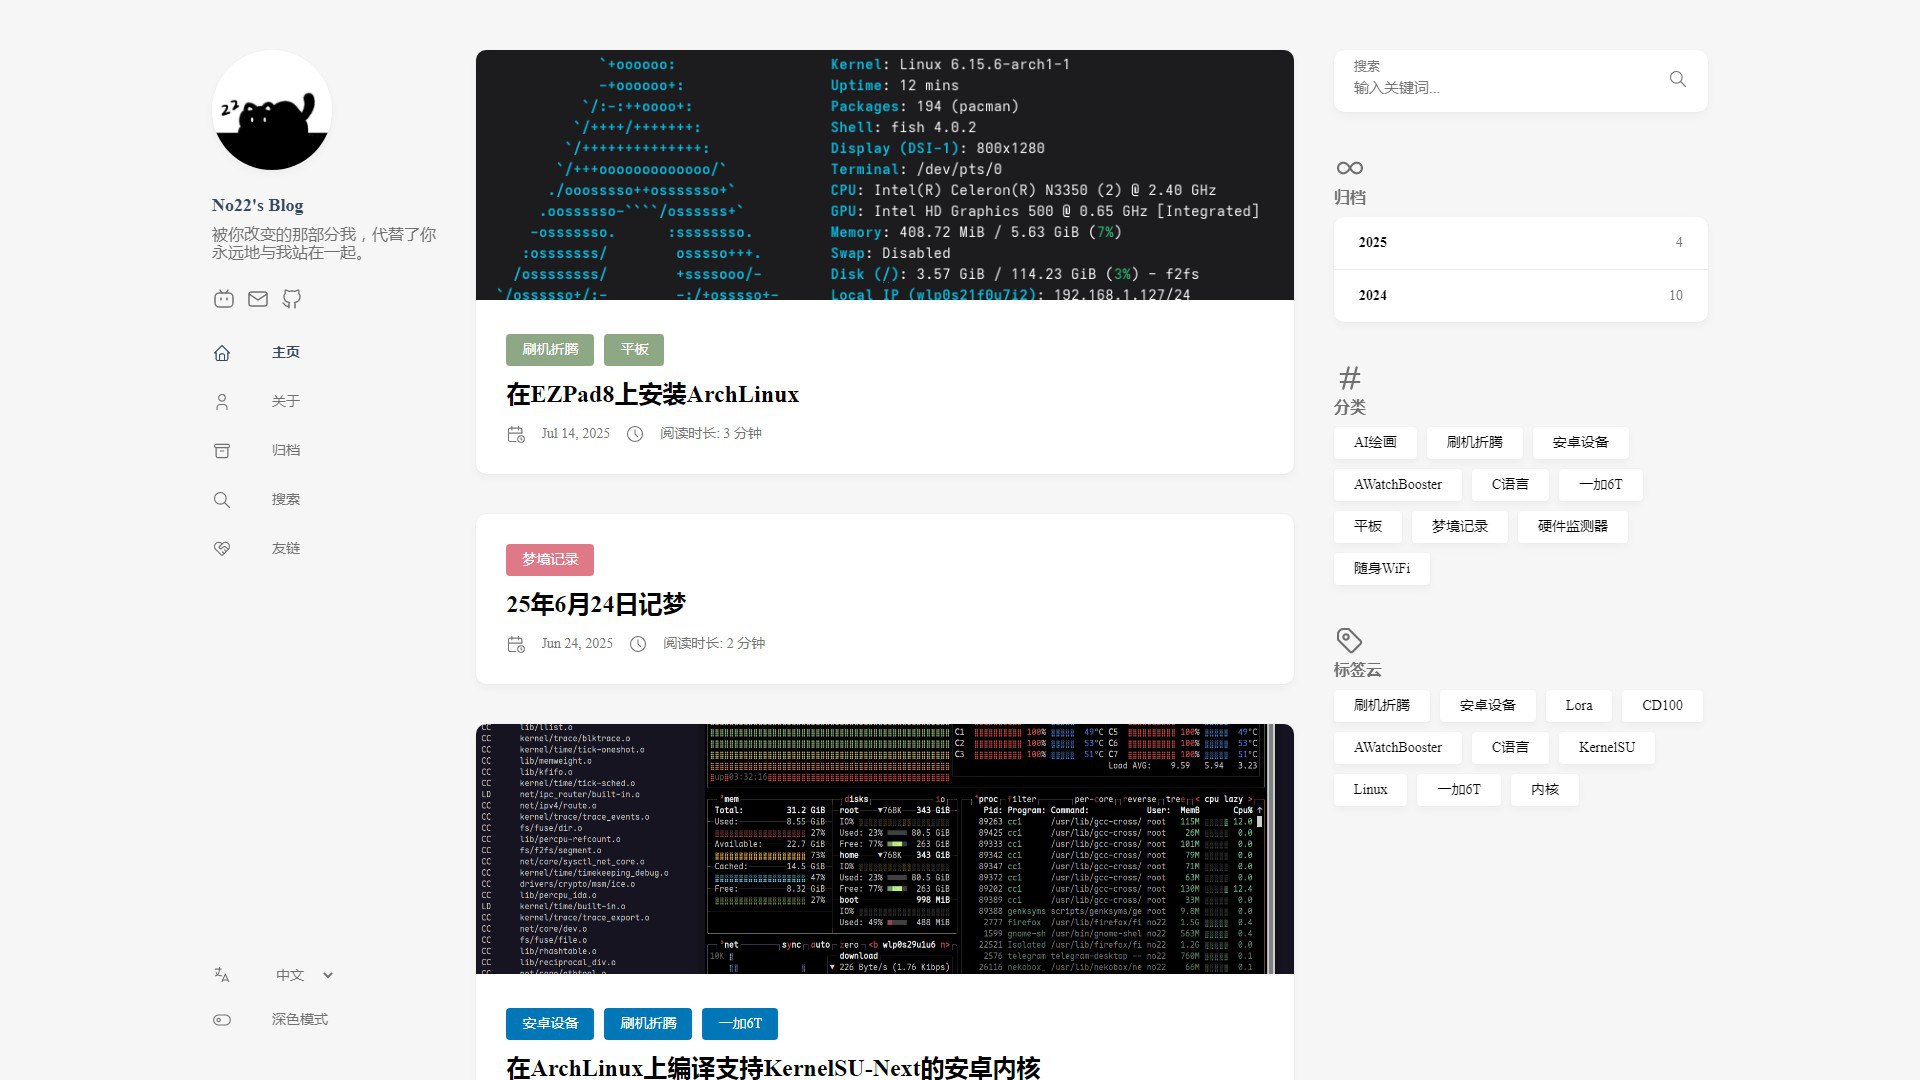The width and height of the screenshot is (1920, 1080).
Task: Click the archive box icon in sidebar
Action: pos(222,451)
